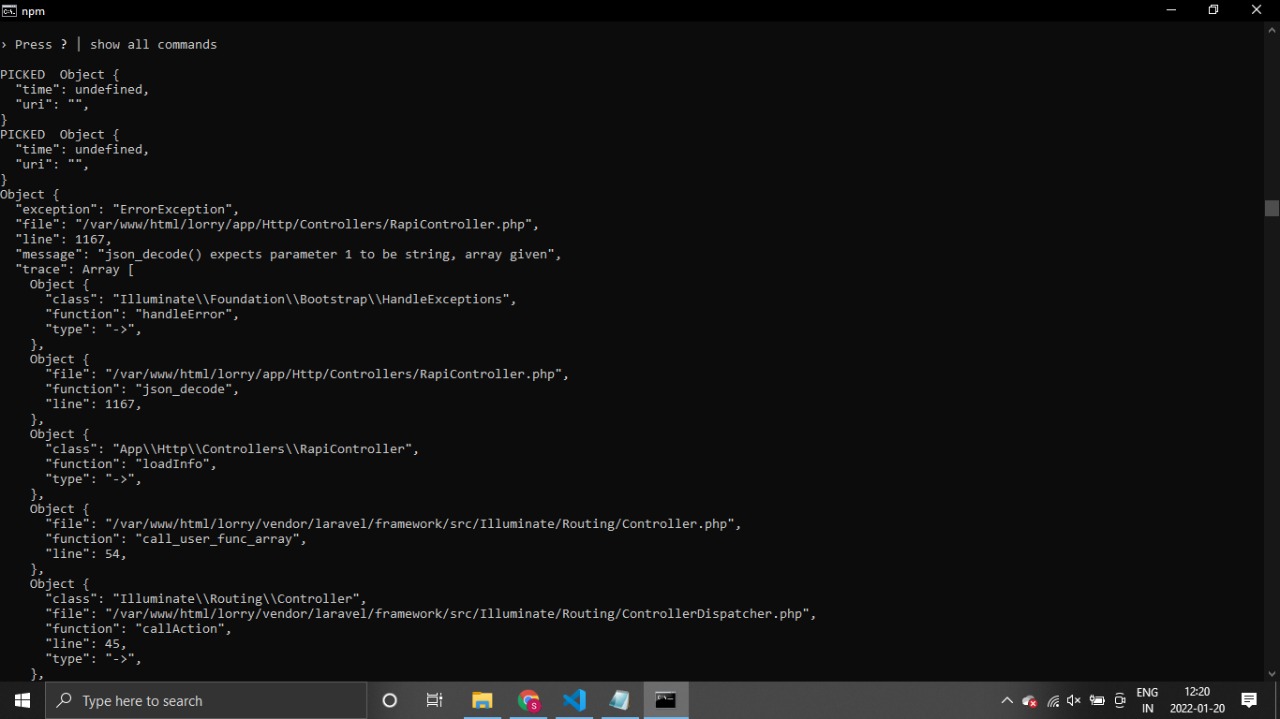Open the Windows Start menu

pos(22,700)
